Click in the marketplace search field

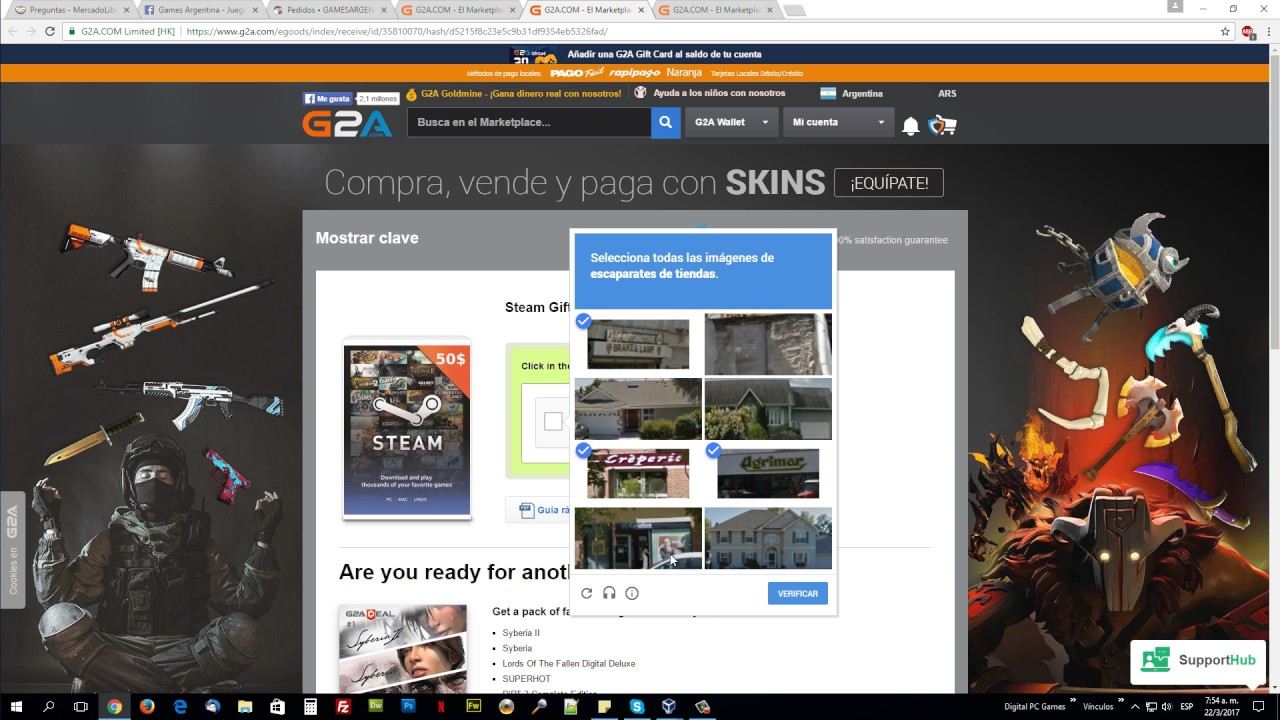point(529,122)
